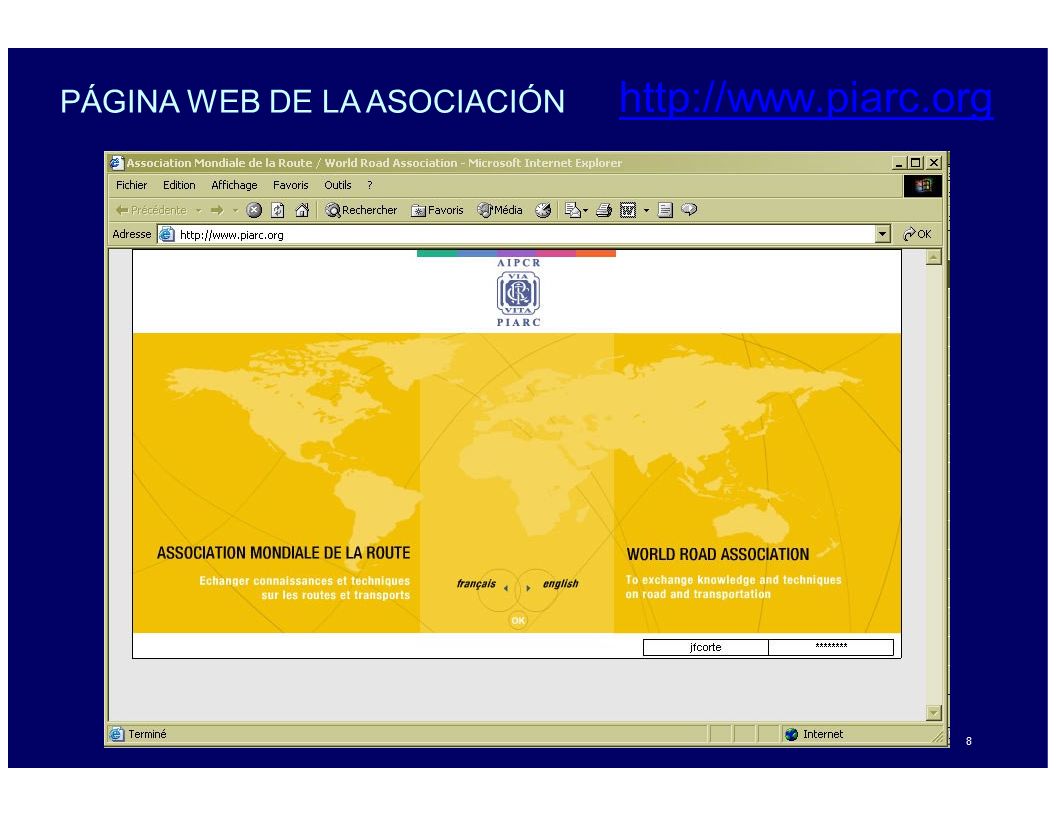Click the Internet zone globe icon
1056x816 pixels.
[x=791, y=735]
